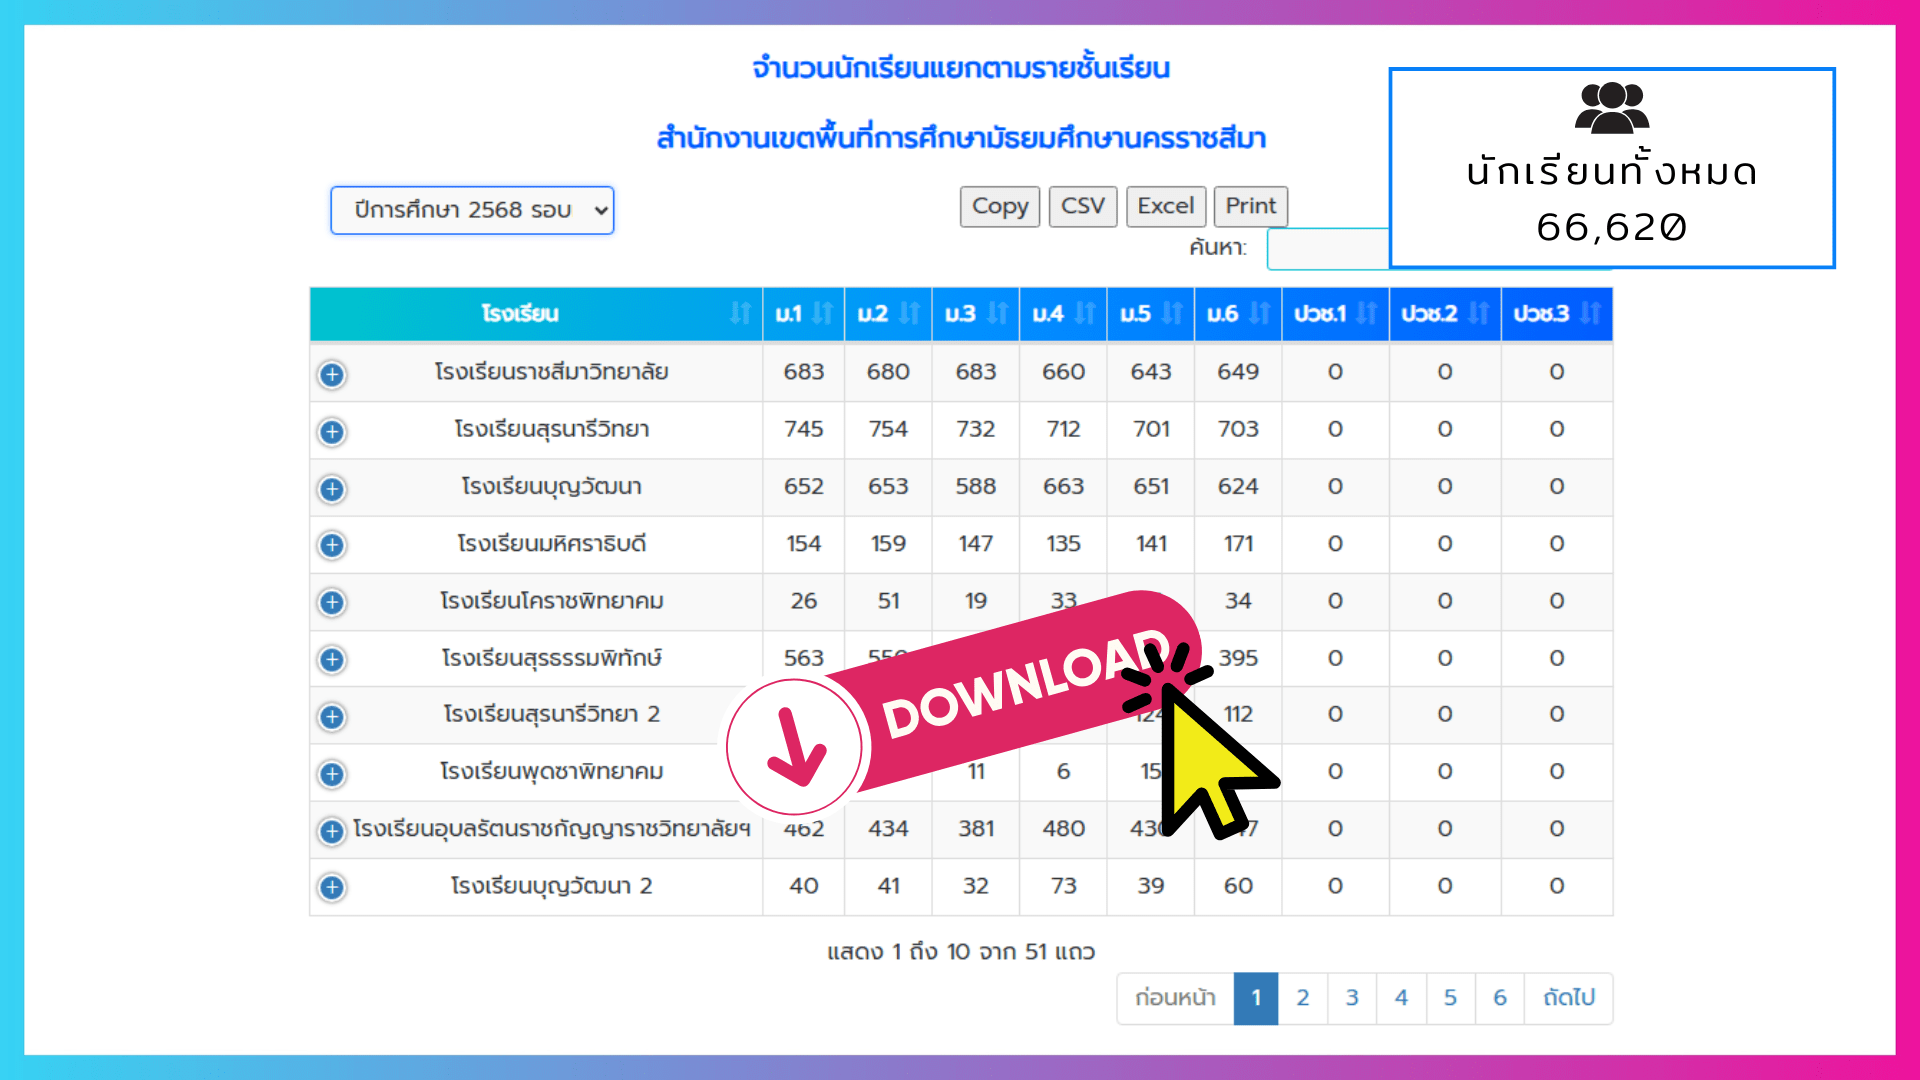Go to page 3 of the table
Image resolution: width=1920 pixels, height=1080 pixels.
click(1352, 997)
